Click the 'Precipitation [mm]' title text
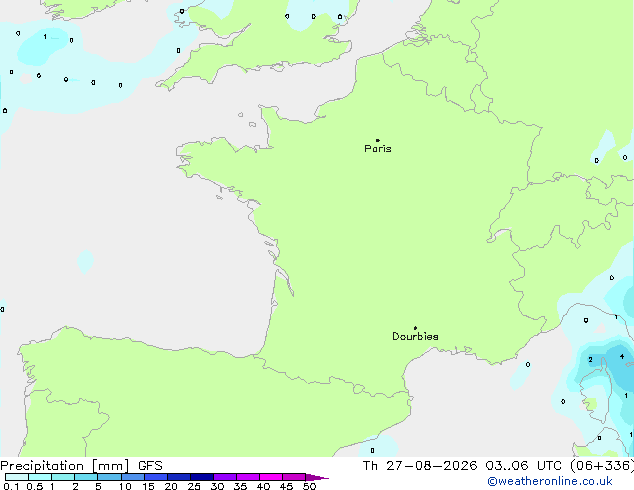Image resolution: width=634 pixels, height=490 pixels. [65, 466]
